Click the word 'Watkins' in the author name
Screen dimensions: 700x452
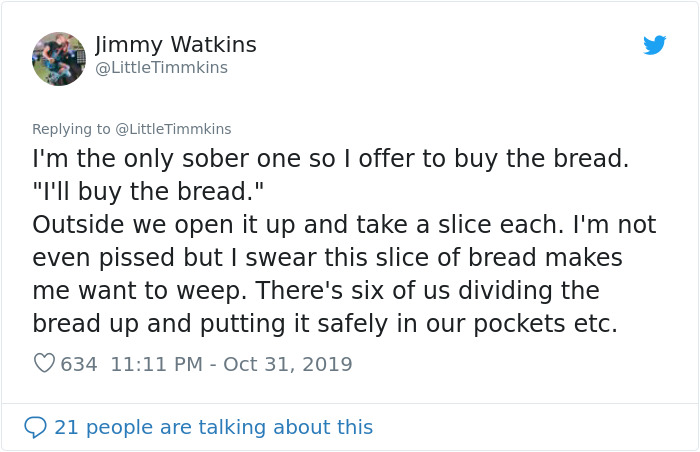(x=214, y=45)
